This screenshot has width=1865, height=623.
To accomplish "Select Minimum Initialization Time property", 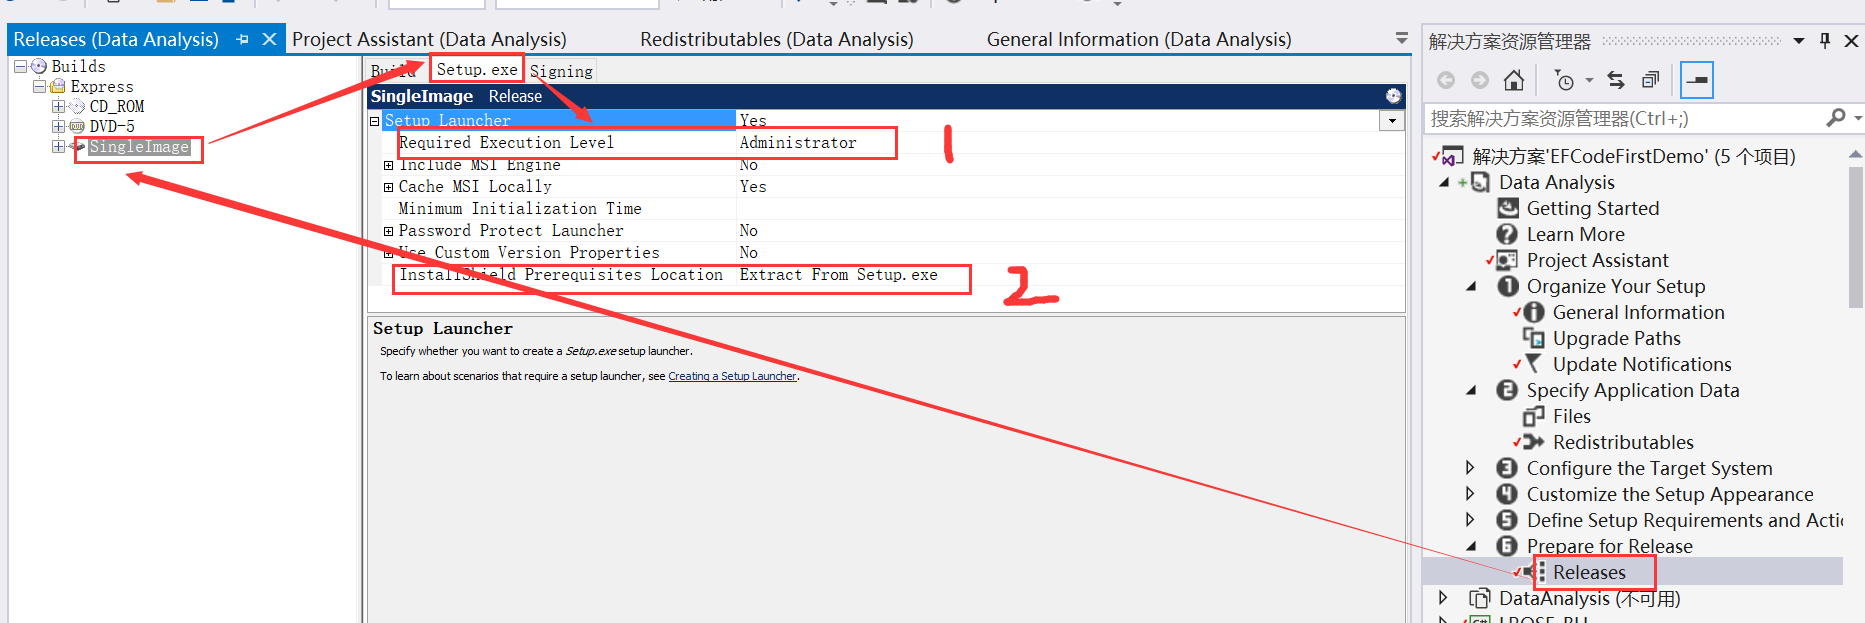I will 520,209.
